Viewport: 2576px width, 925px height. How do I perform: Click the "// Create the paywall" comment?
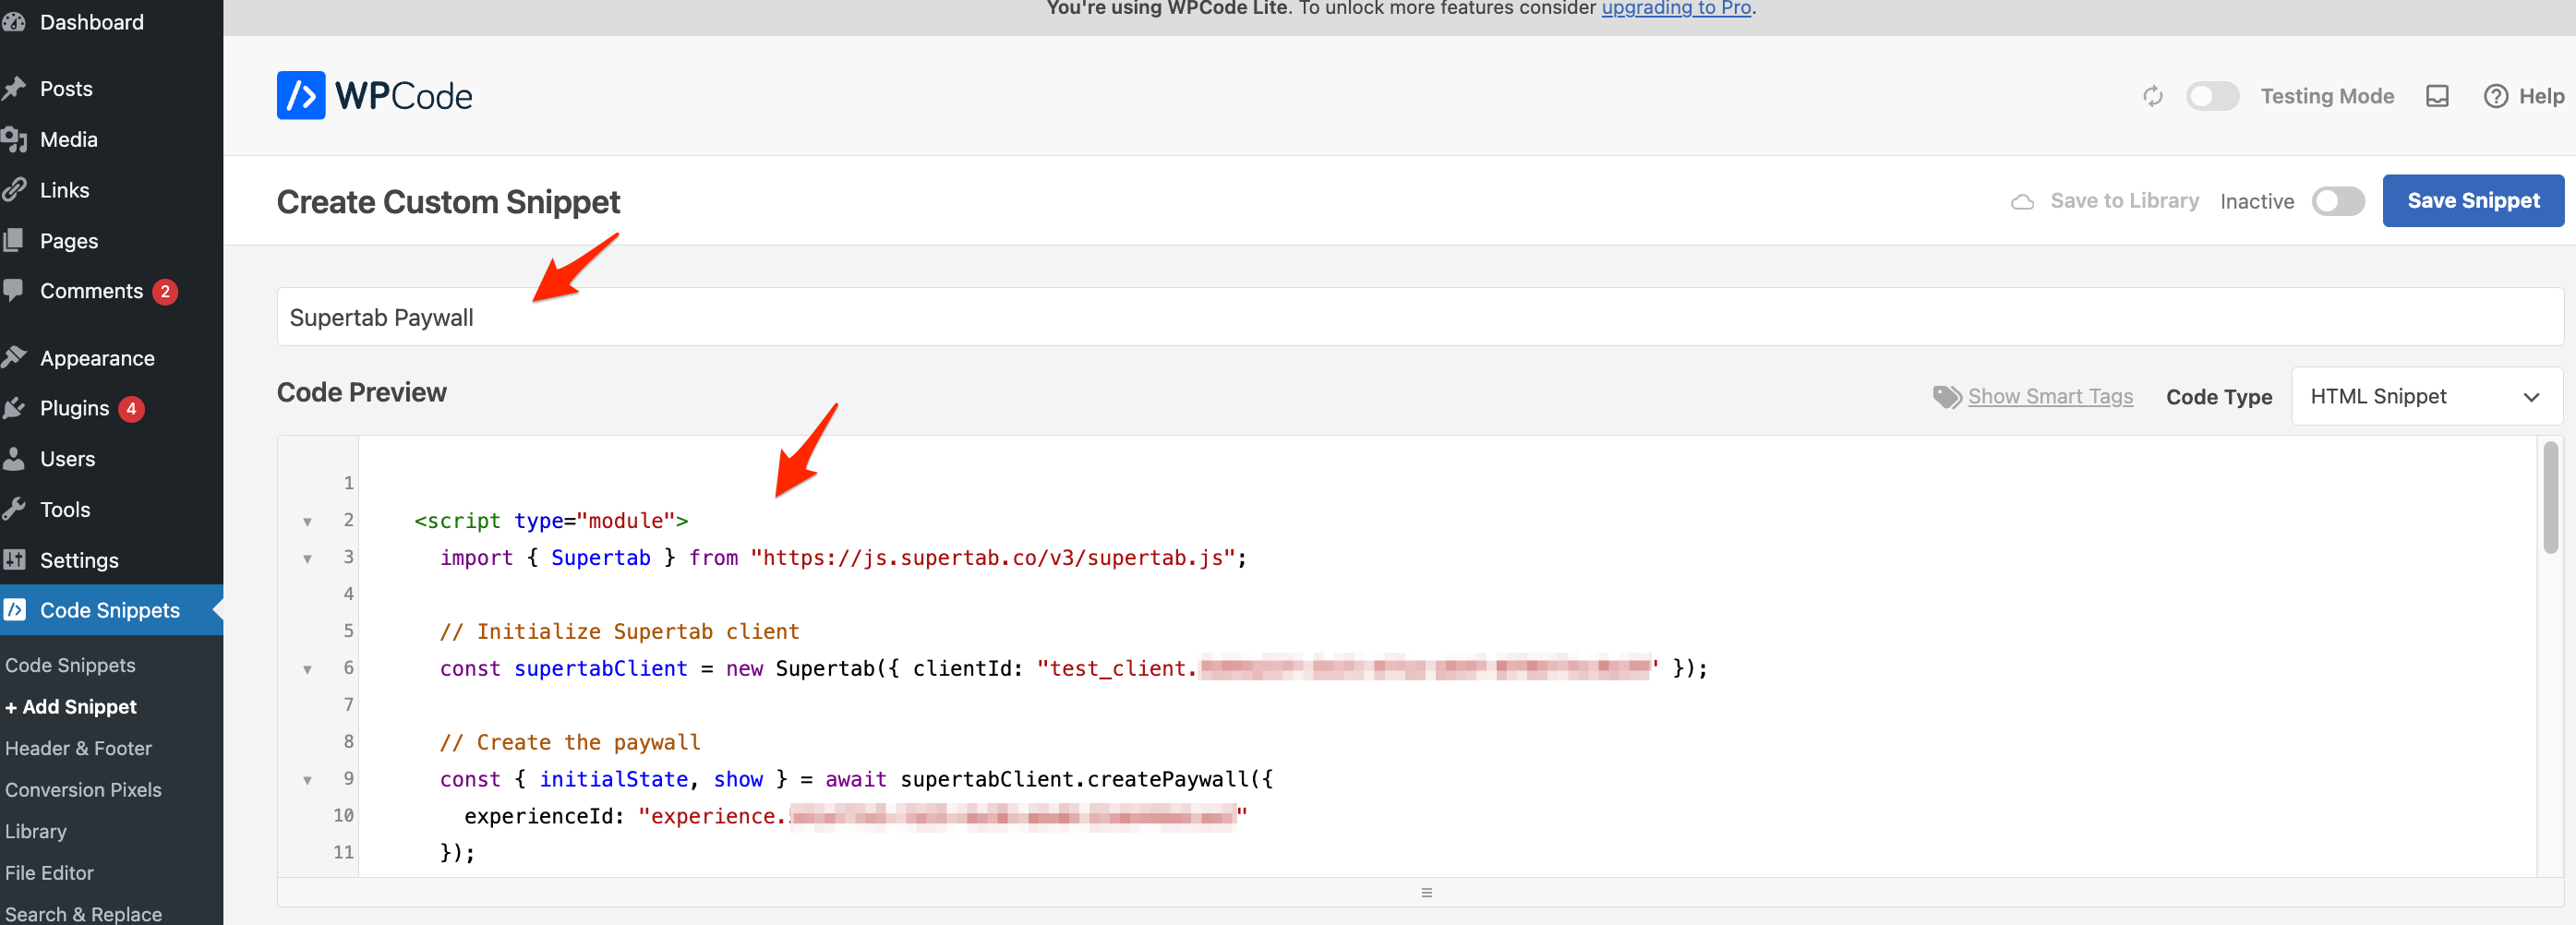(570, 743)
